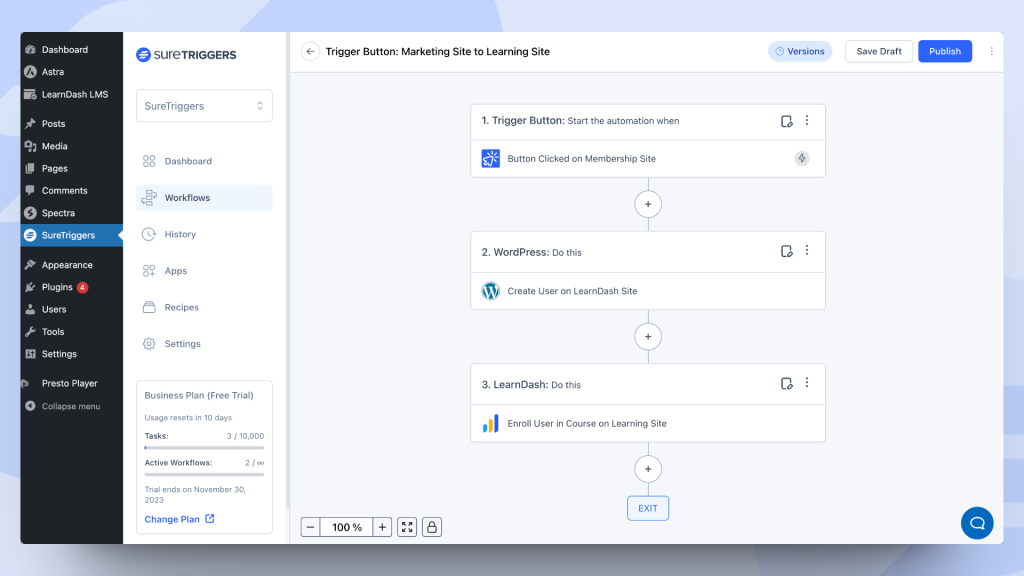
Task: Open the three-dot menu on the LearnDash step
Action: pyautogui.click(x=807, y=383)
